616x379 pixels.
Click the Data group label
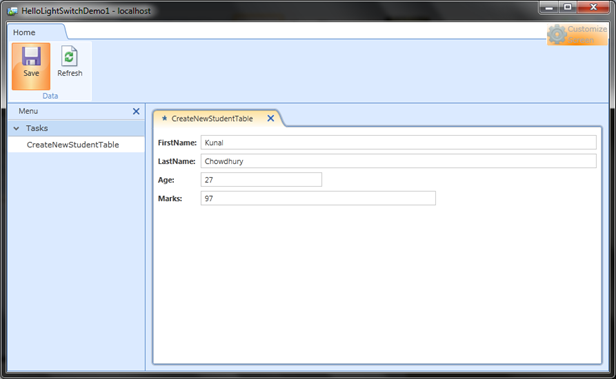(x=50, y=96)
